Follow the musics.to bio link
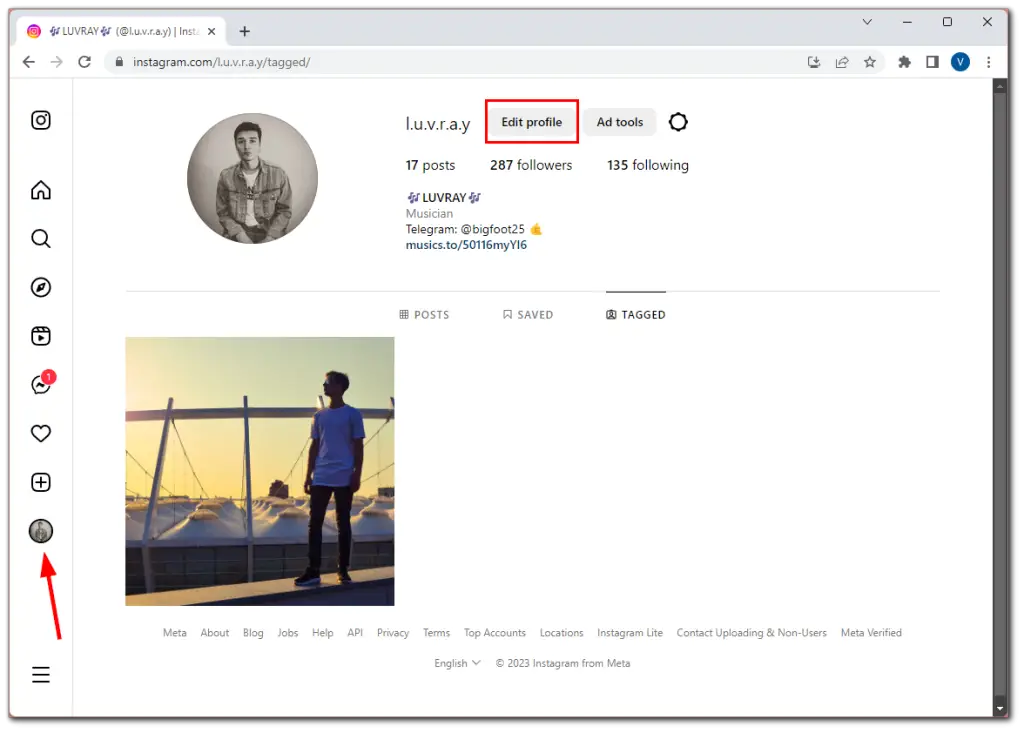1024x733 pixels. coord(466,245)
